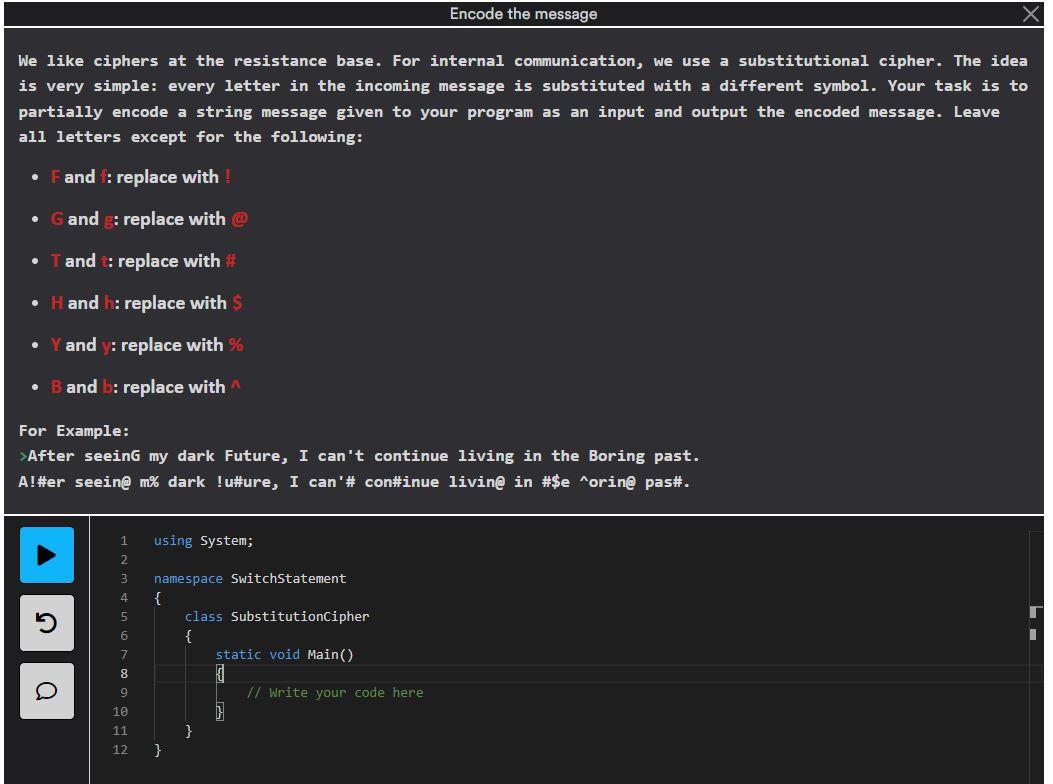Click line number 12 in the gutter

(120, 750)
